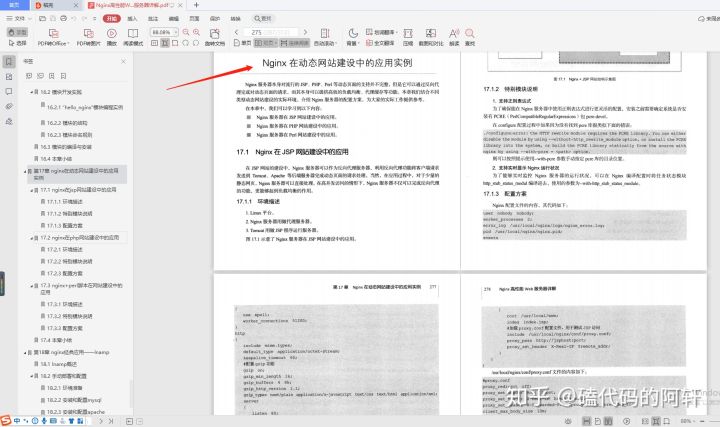Open the signatures sidebar icon

click(x=9, y=121)
